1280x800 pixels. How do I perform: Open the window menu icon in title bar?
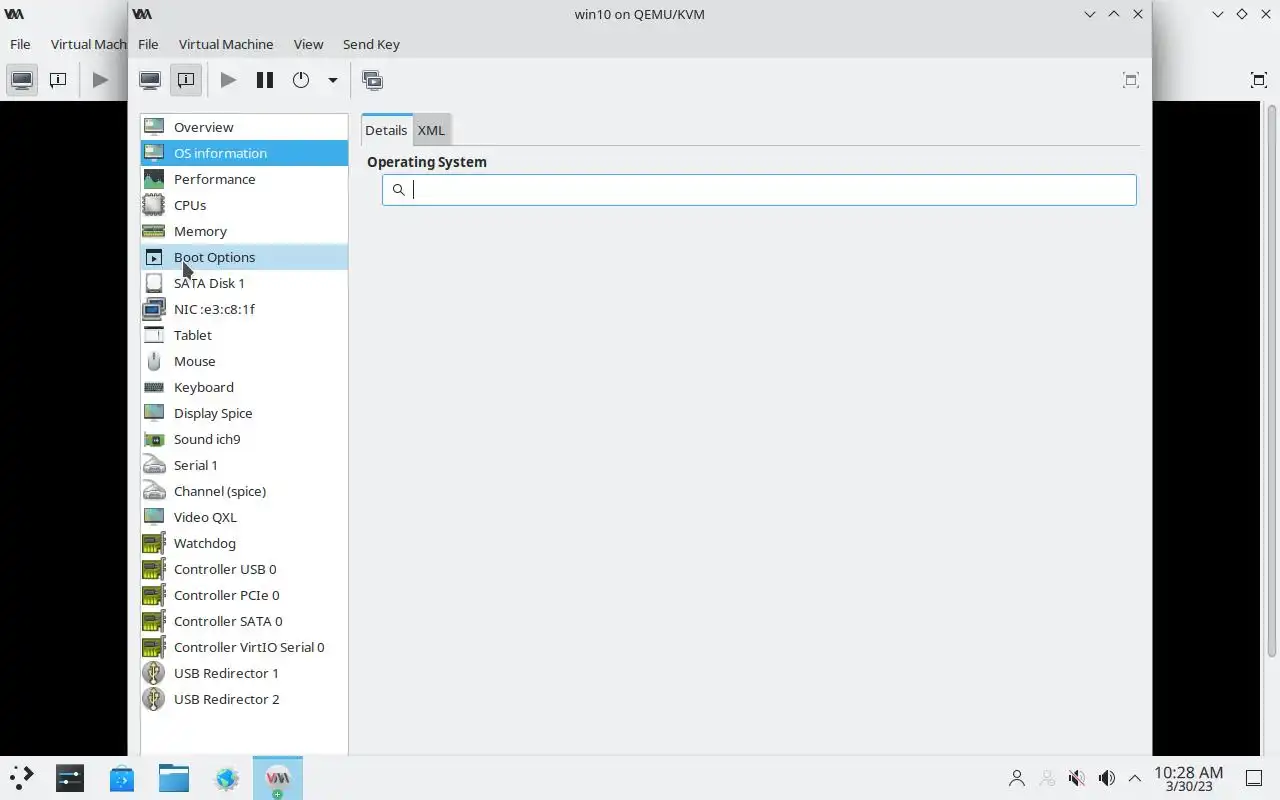click(x=143, y=14)
